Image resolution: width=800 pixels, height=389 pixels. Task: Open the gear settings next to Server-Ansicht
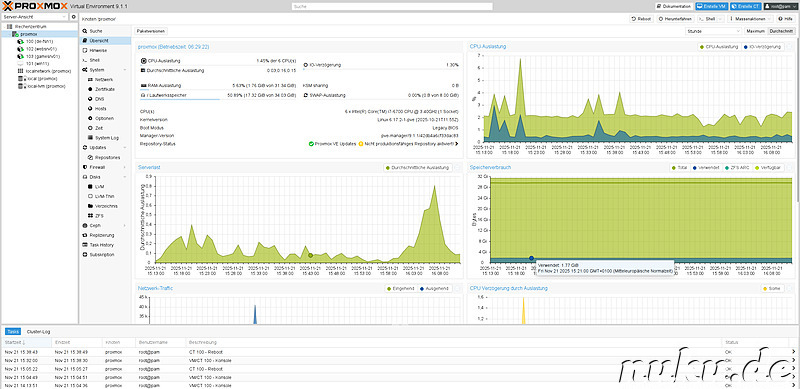coord(73,17)
